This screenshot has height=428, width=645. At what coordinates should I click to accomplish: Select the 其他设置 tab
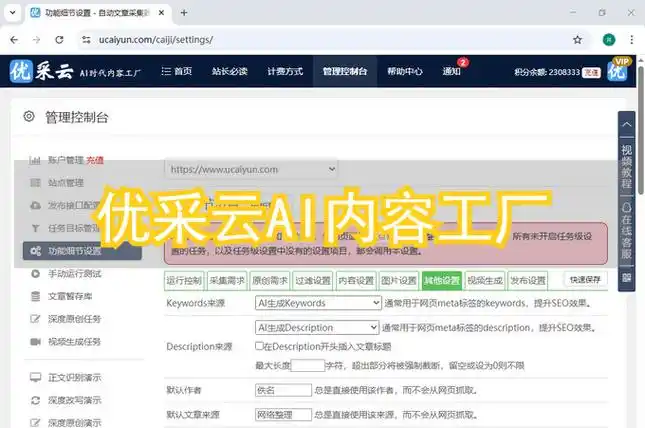pos(442,281)
